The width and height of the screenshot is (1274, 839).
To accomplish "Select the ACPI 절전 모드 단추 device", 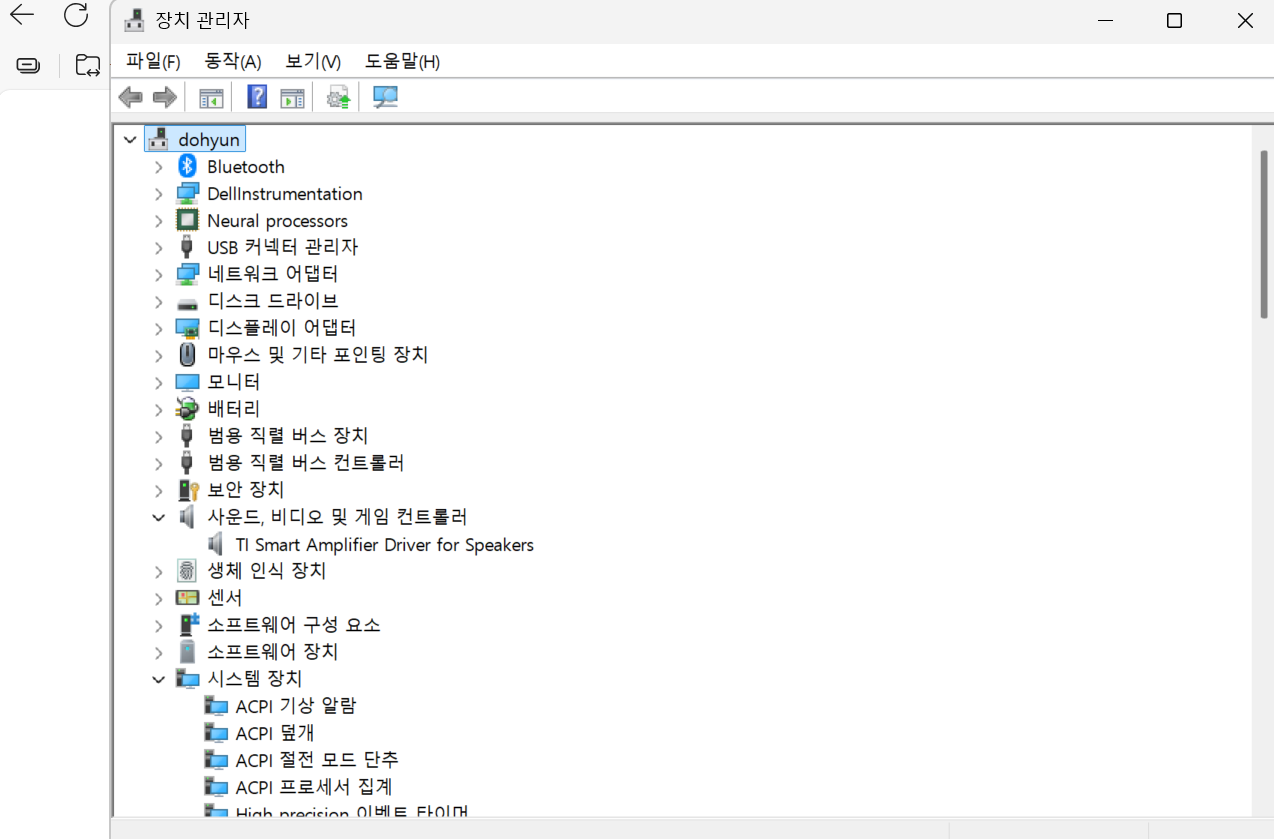I will pos(317,760).
